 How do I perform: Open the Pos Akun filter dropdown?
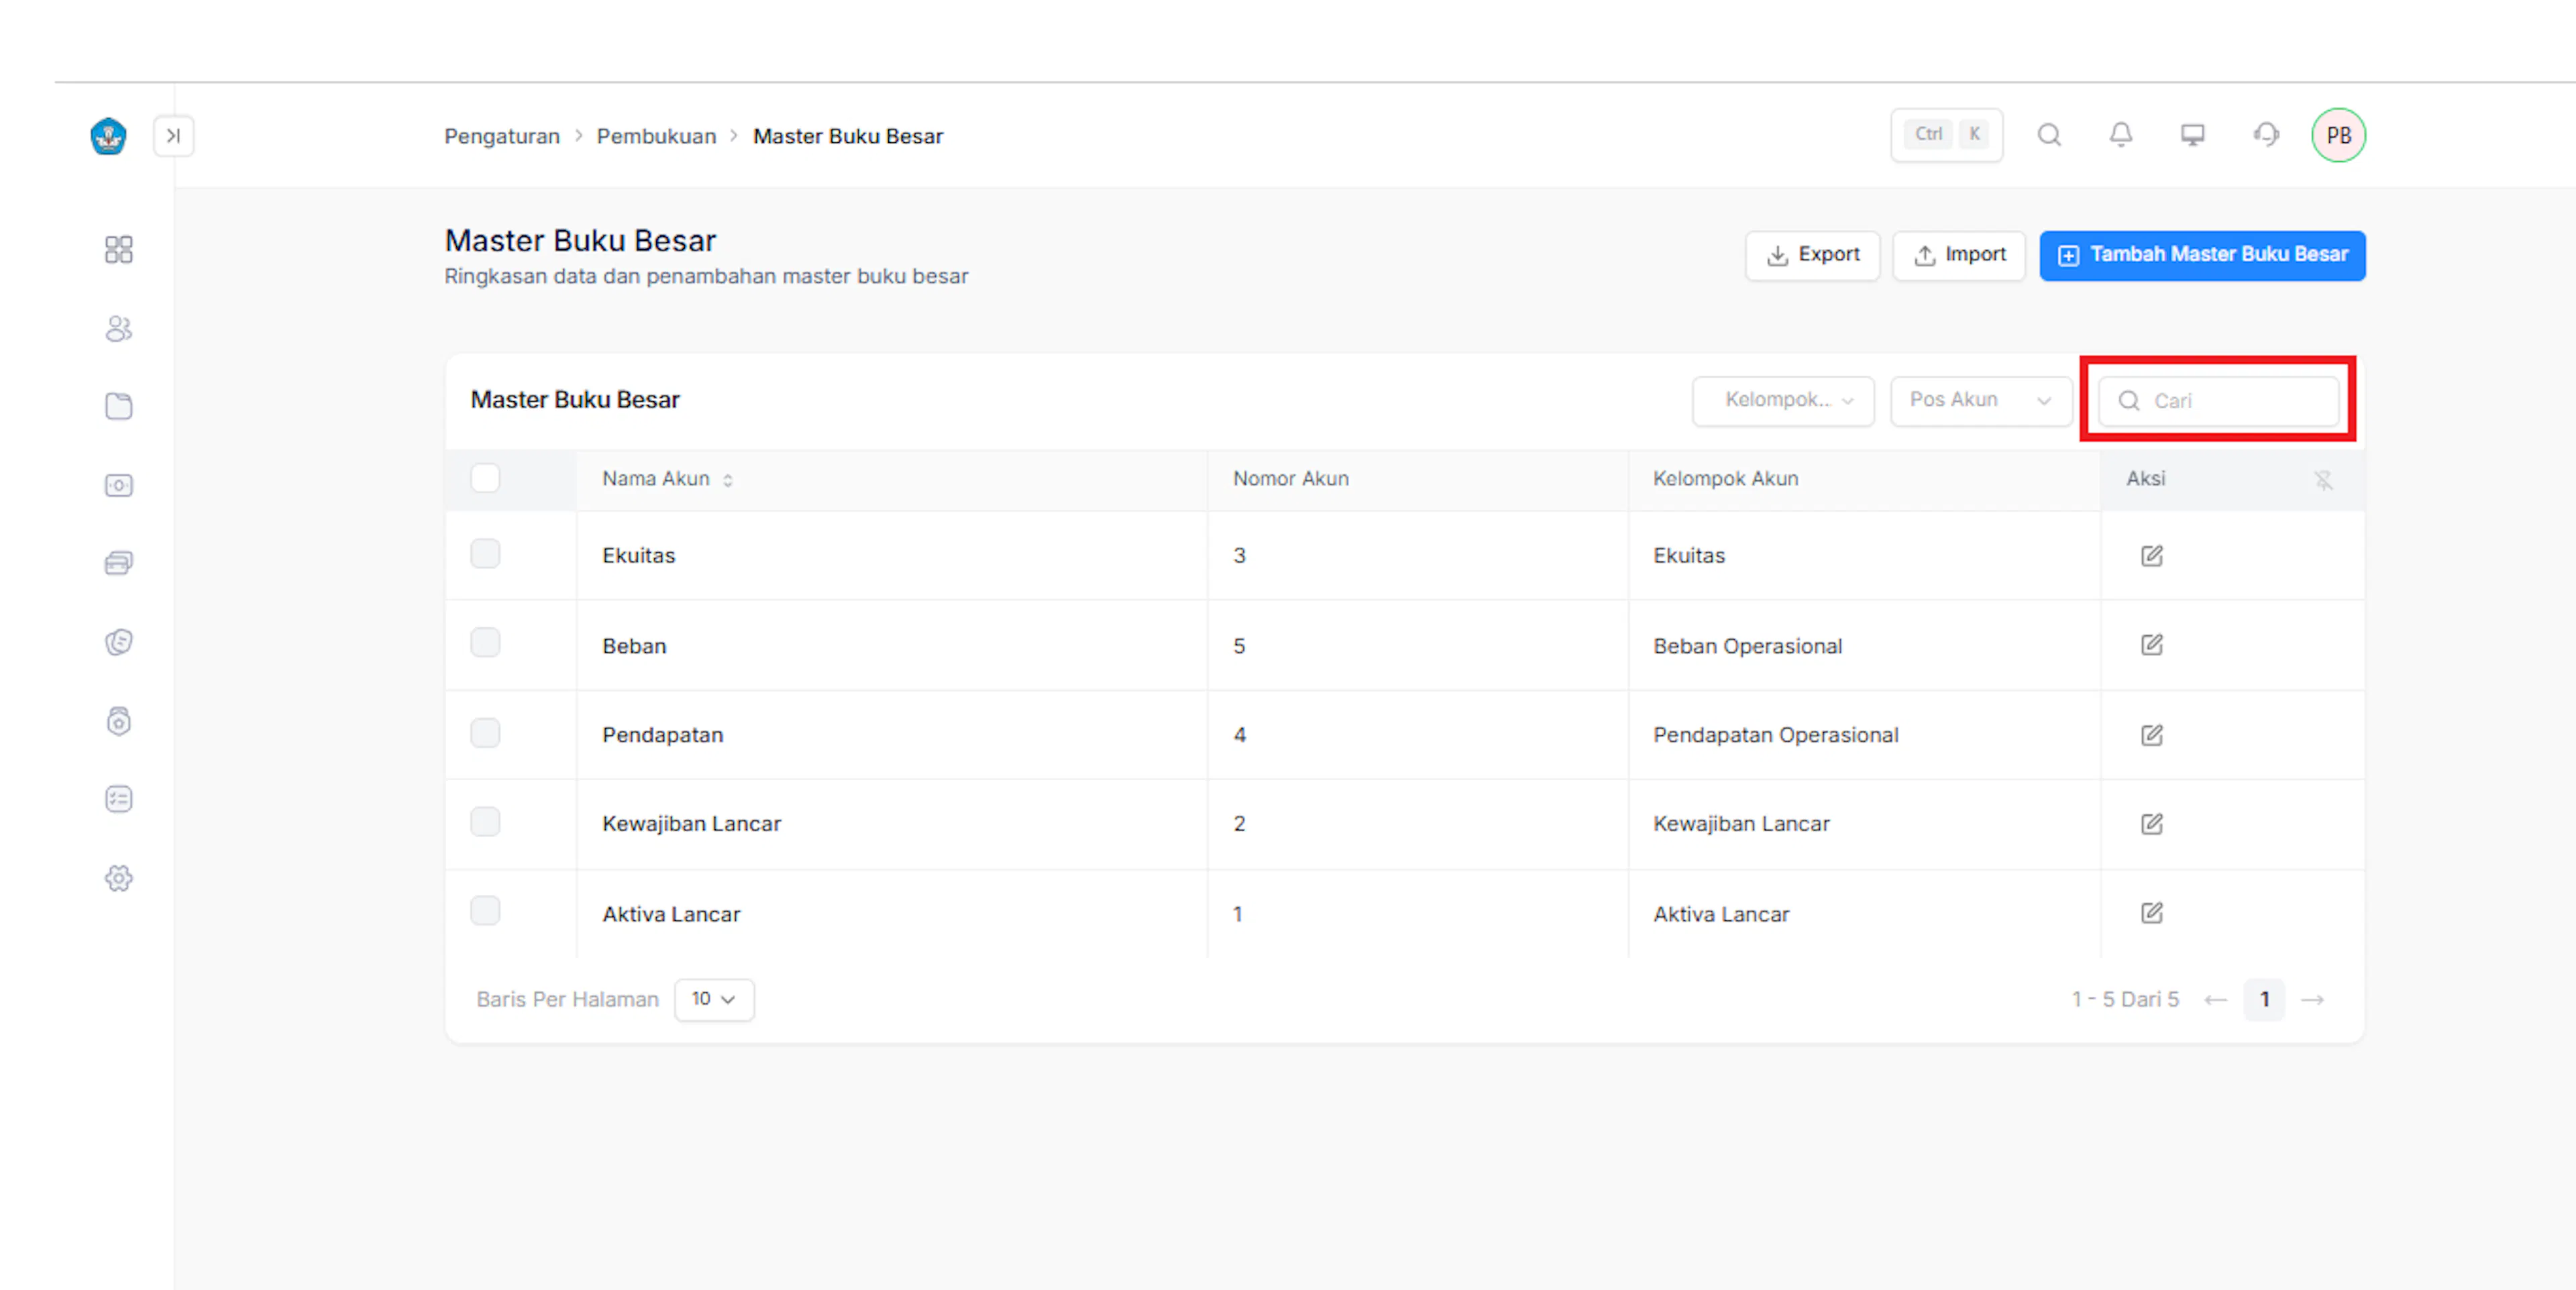pos(1980,400)
